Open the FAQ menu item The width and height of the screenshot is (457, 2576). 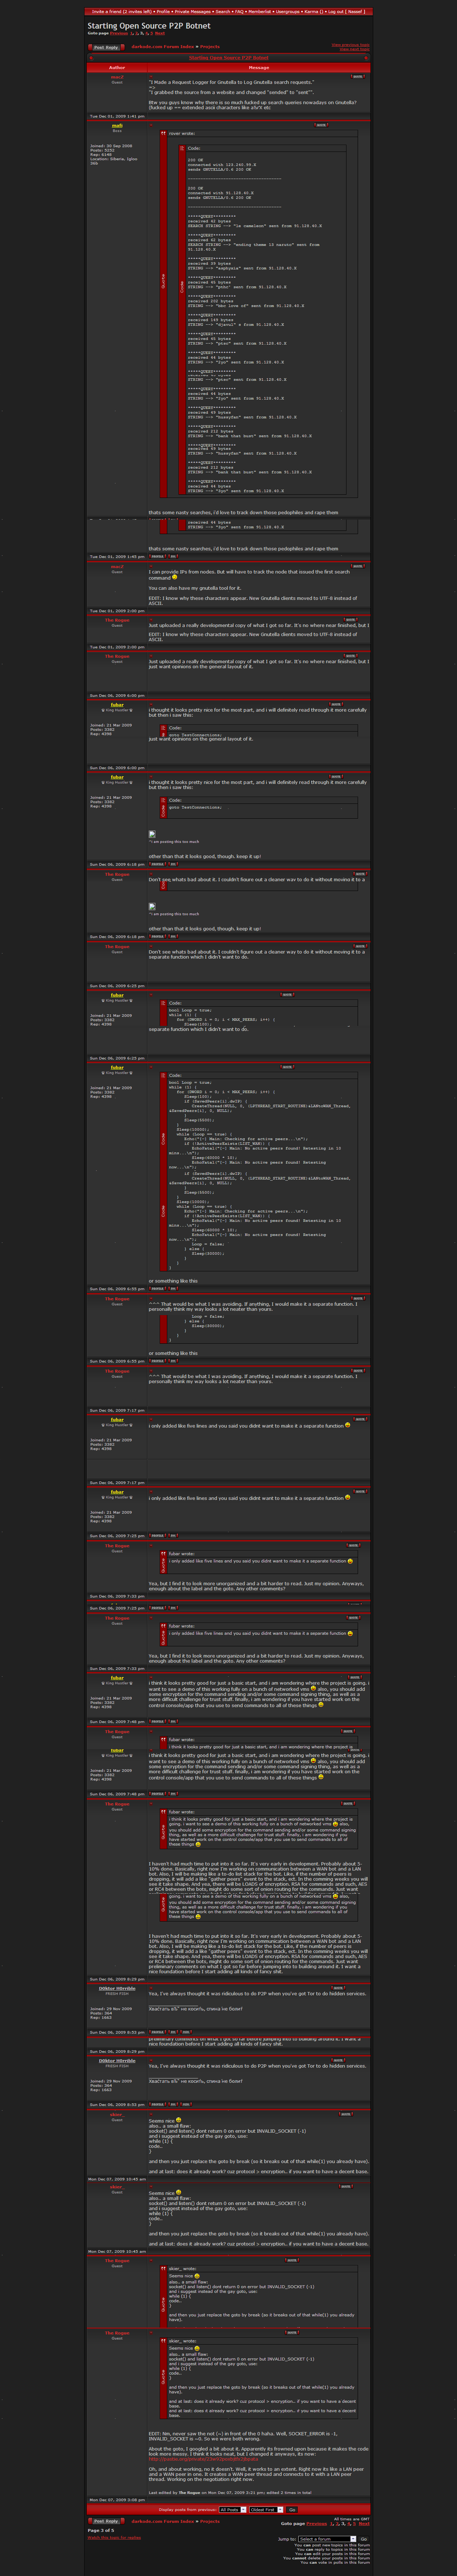tap(240, 12)
